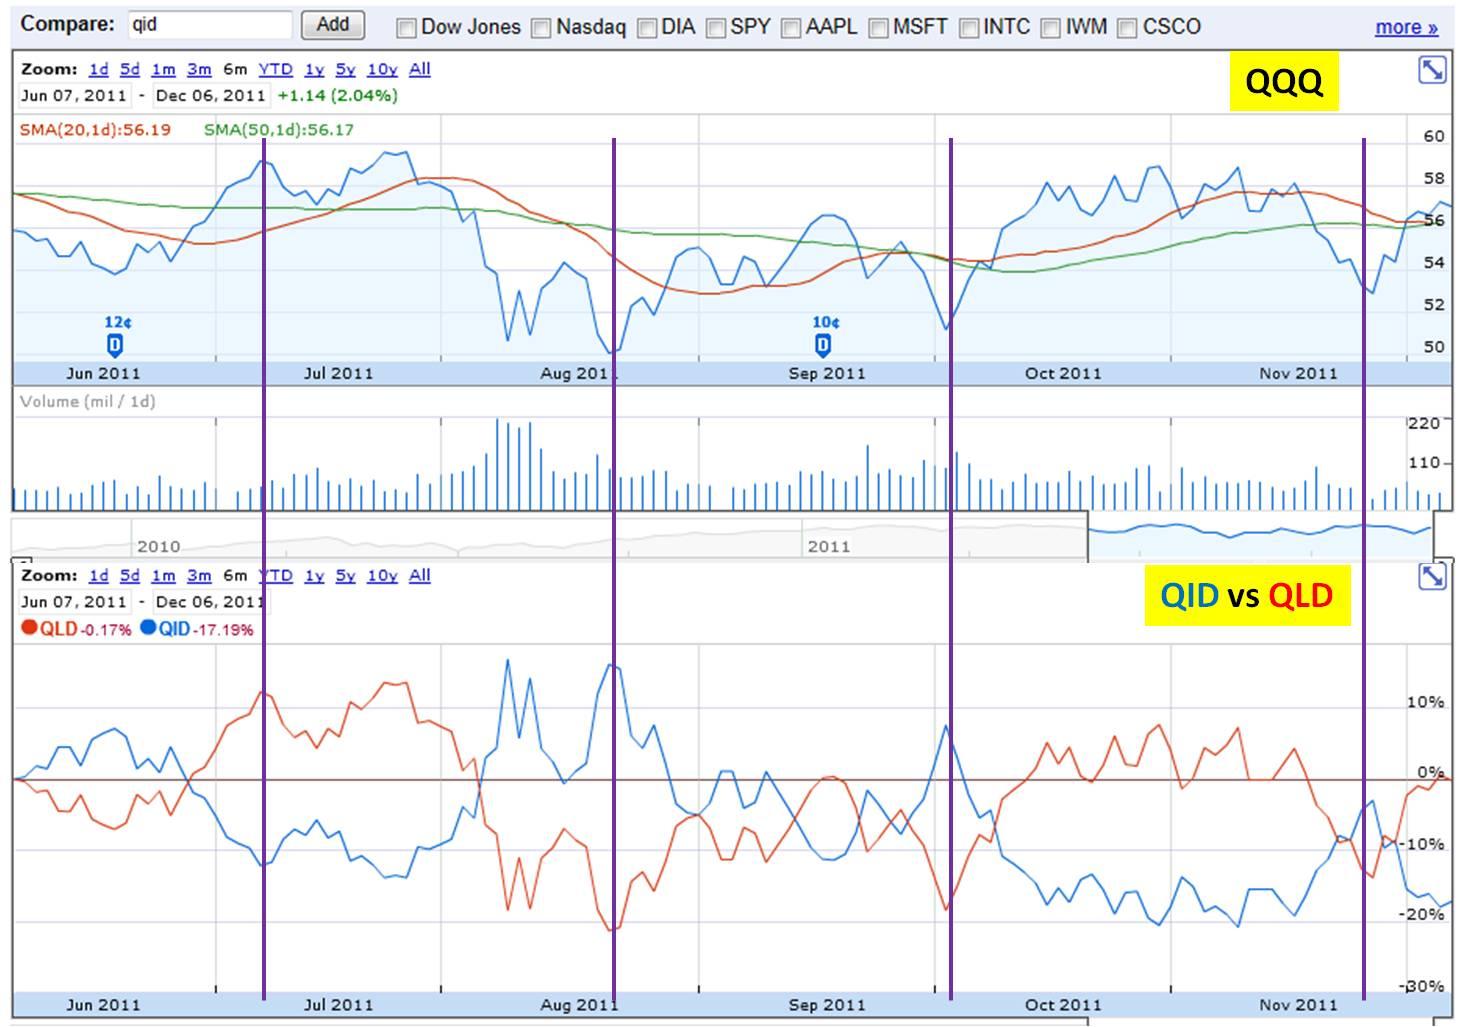This screenshot has width=1465, height=1027.
Task: Set top chart zoom to 3m
Action: tap(199, 69)
